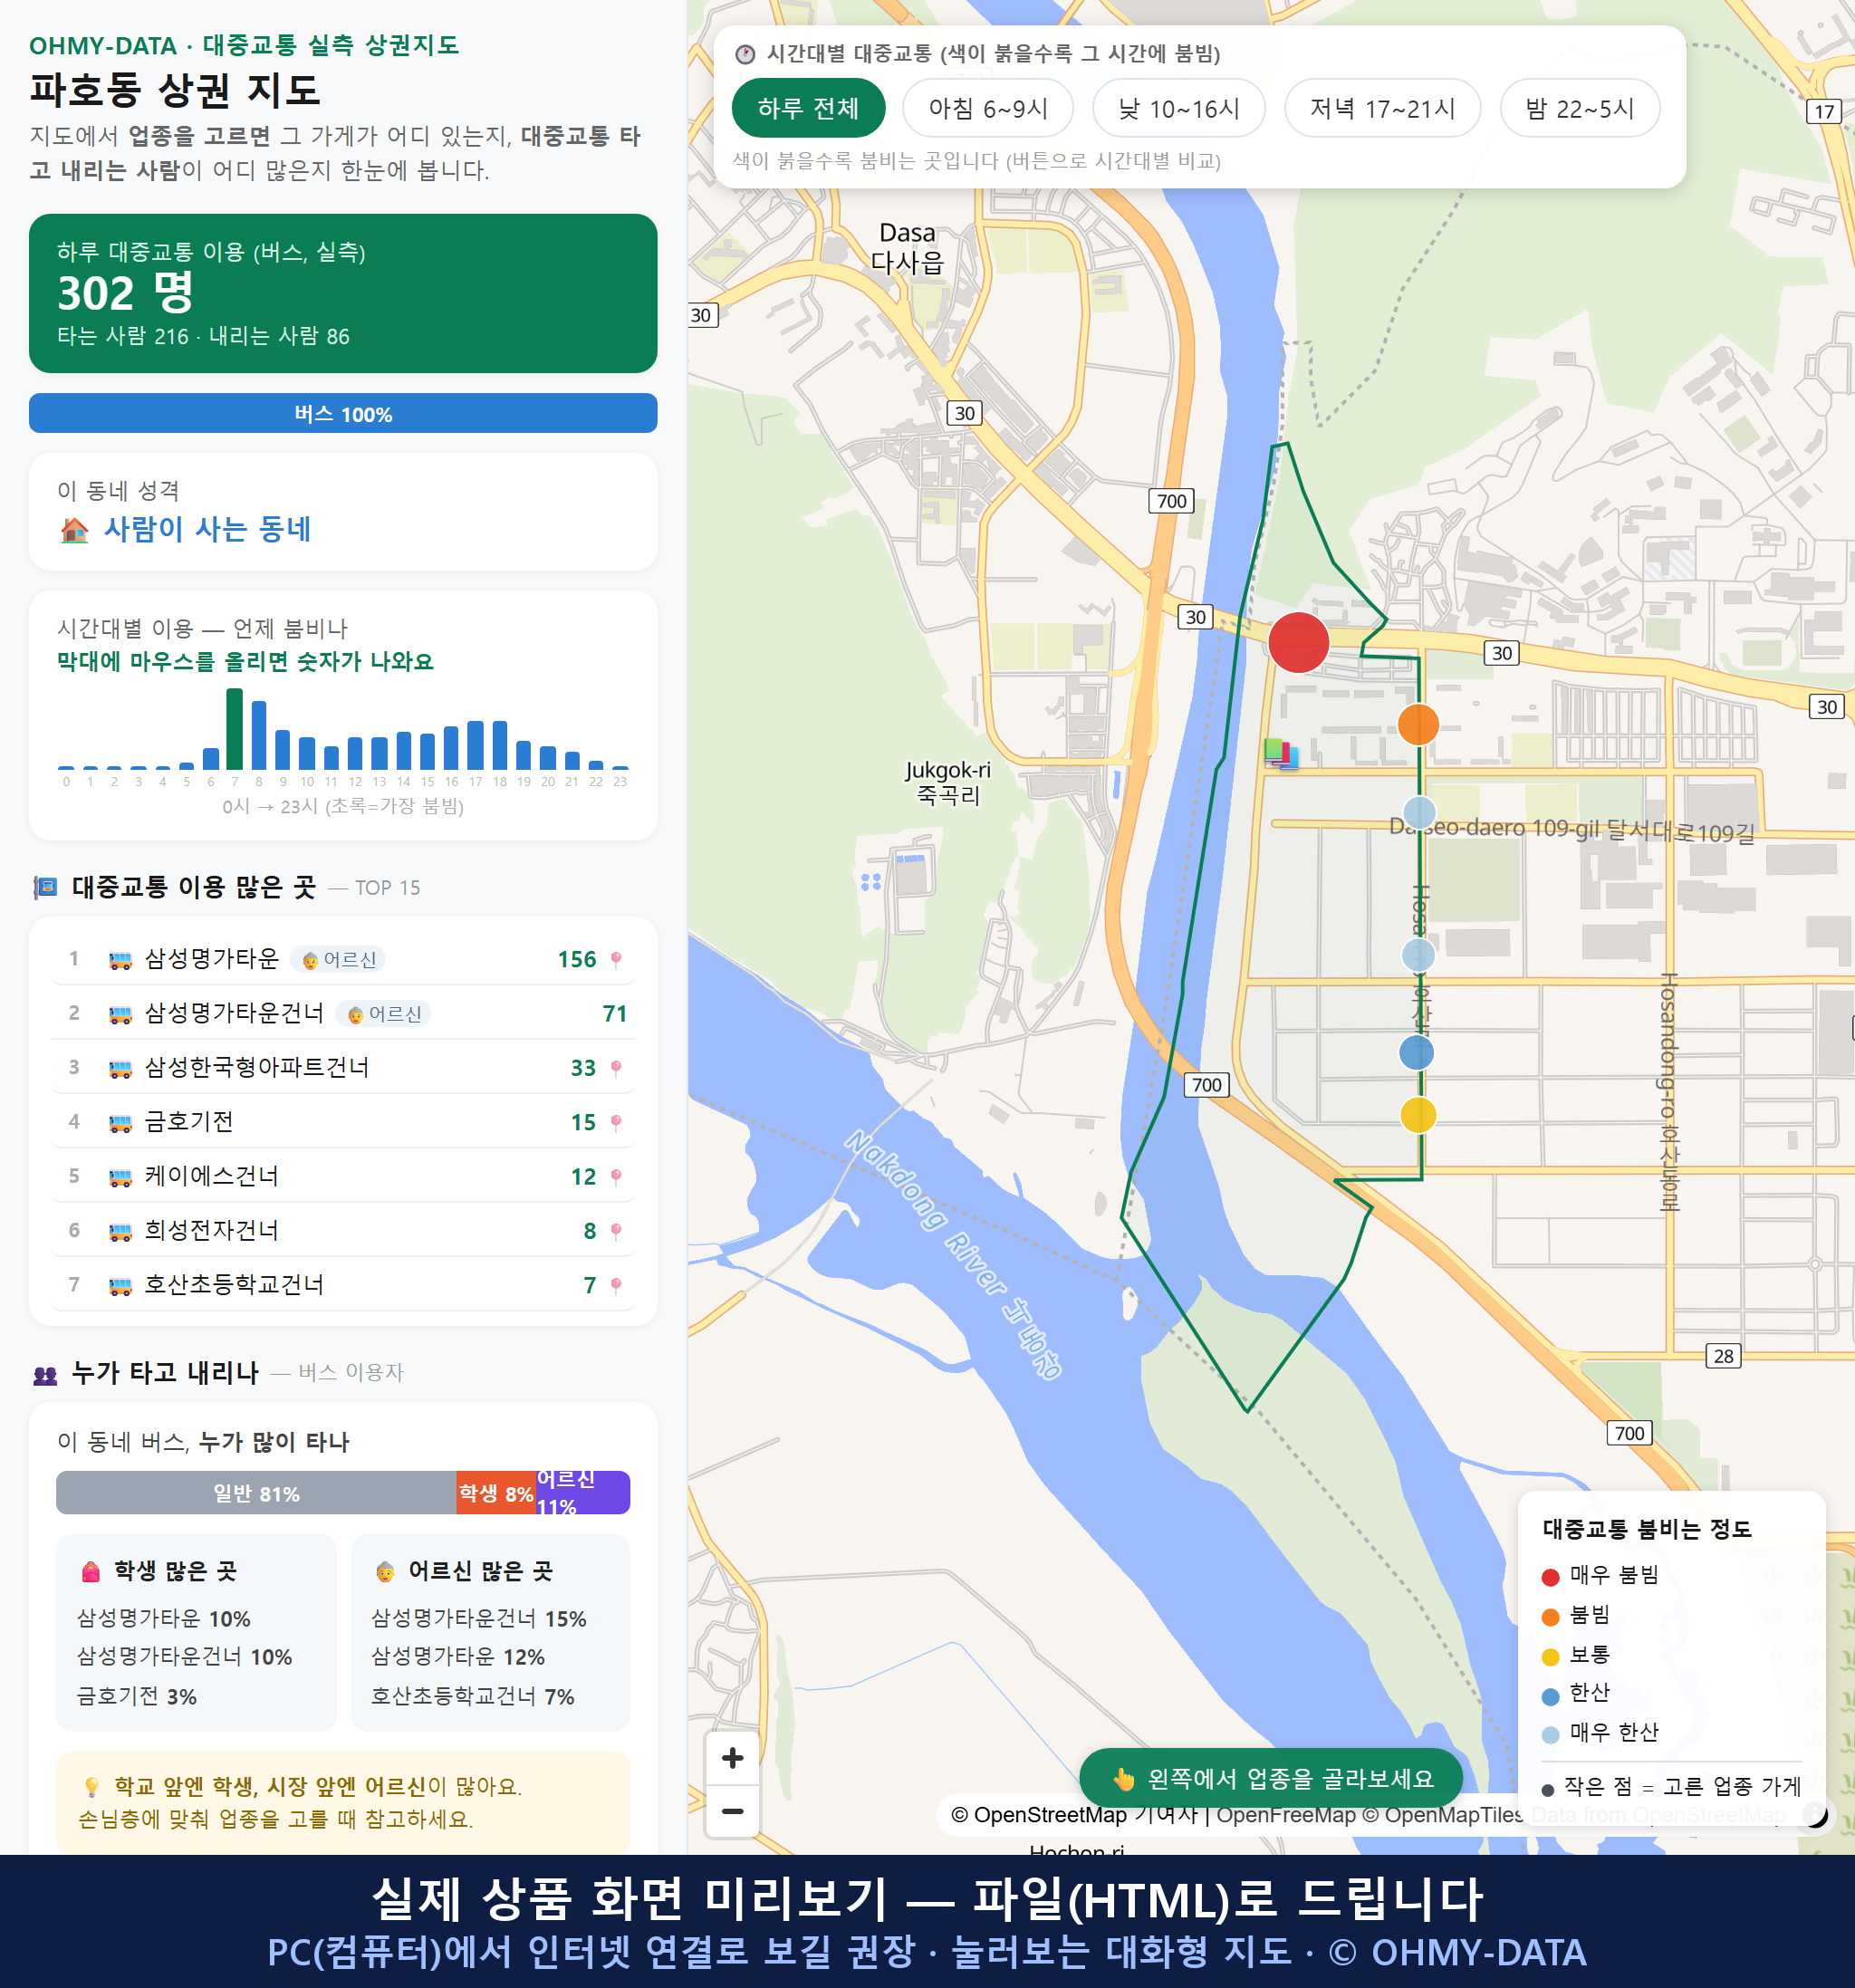The height and width of the screenshot is (1988, 1855).
Task: Click the clock icon in time filter panel
Action: tap(745, 54)
